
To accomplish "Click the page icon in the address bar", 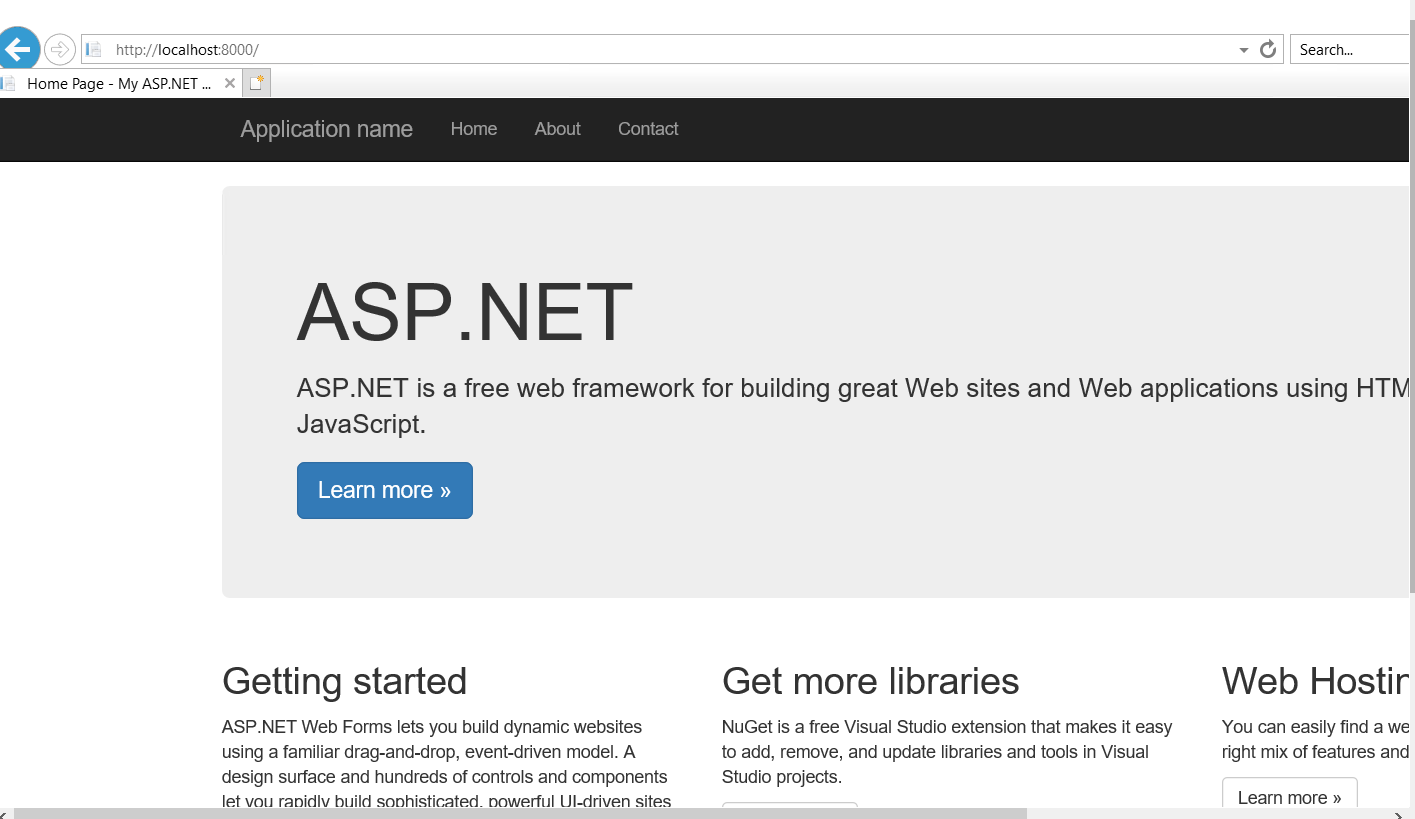I will (x=94, y=49).
